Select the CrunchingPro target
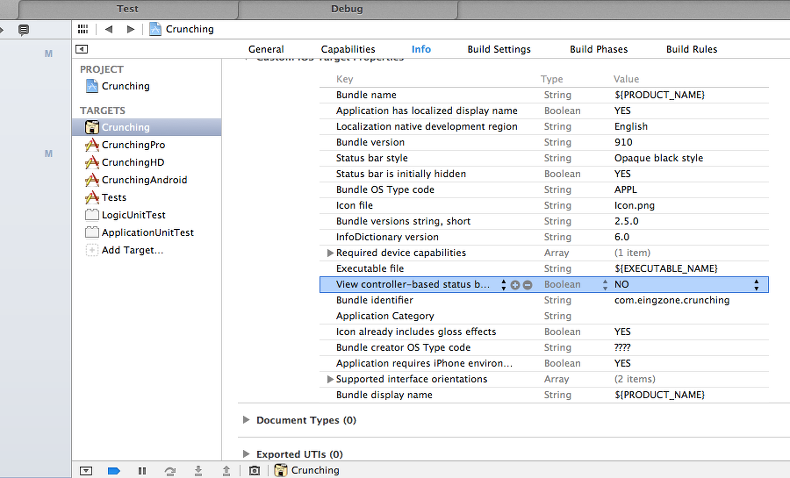Viewport: 790px width, 478px height. pos(133,145)
